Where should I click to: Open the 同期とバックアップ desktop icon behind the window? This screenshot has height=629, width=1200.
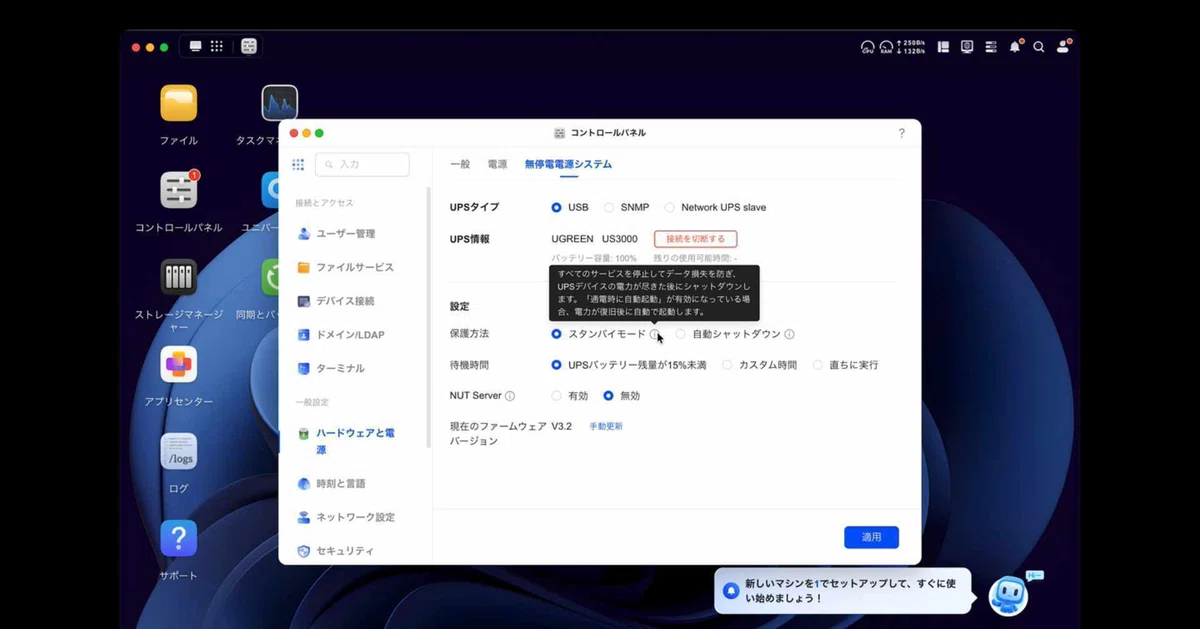point(269,277)
